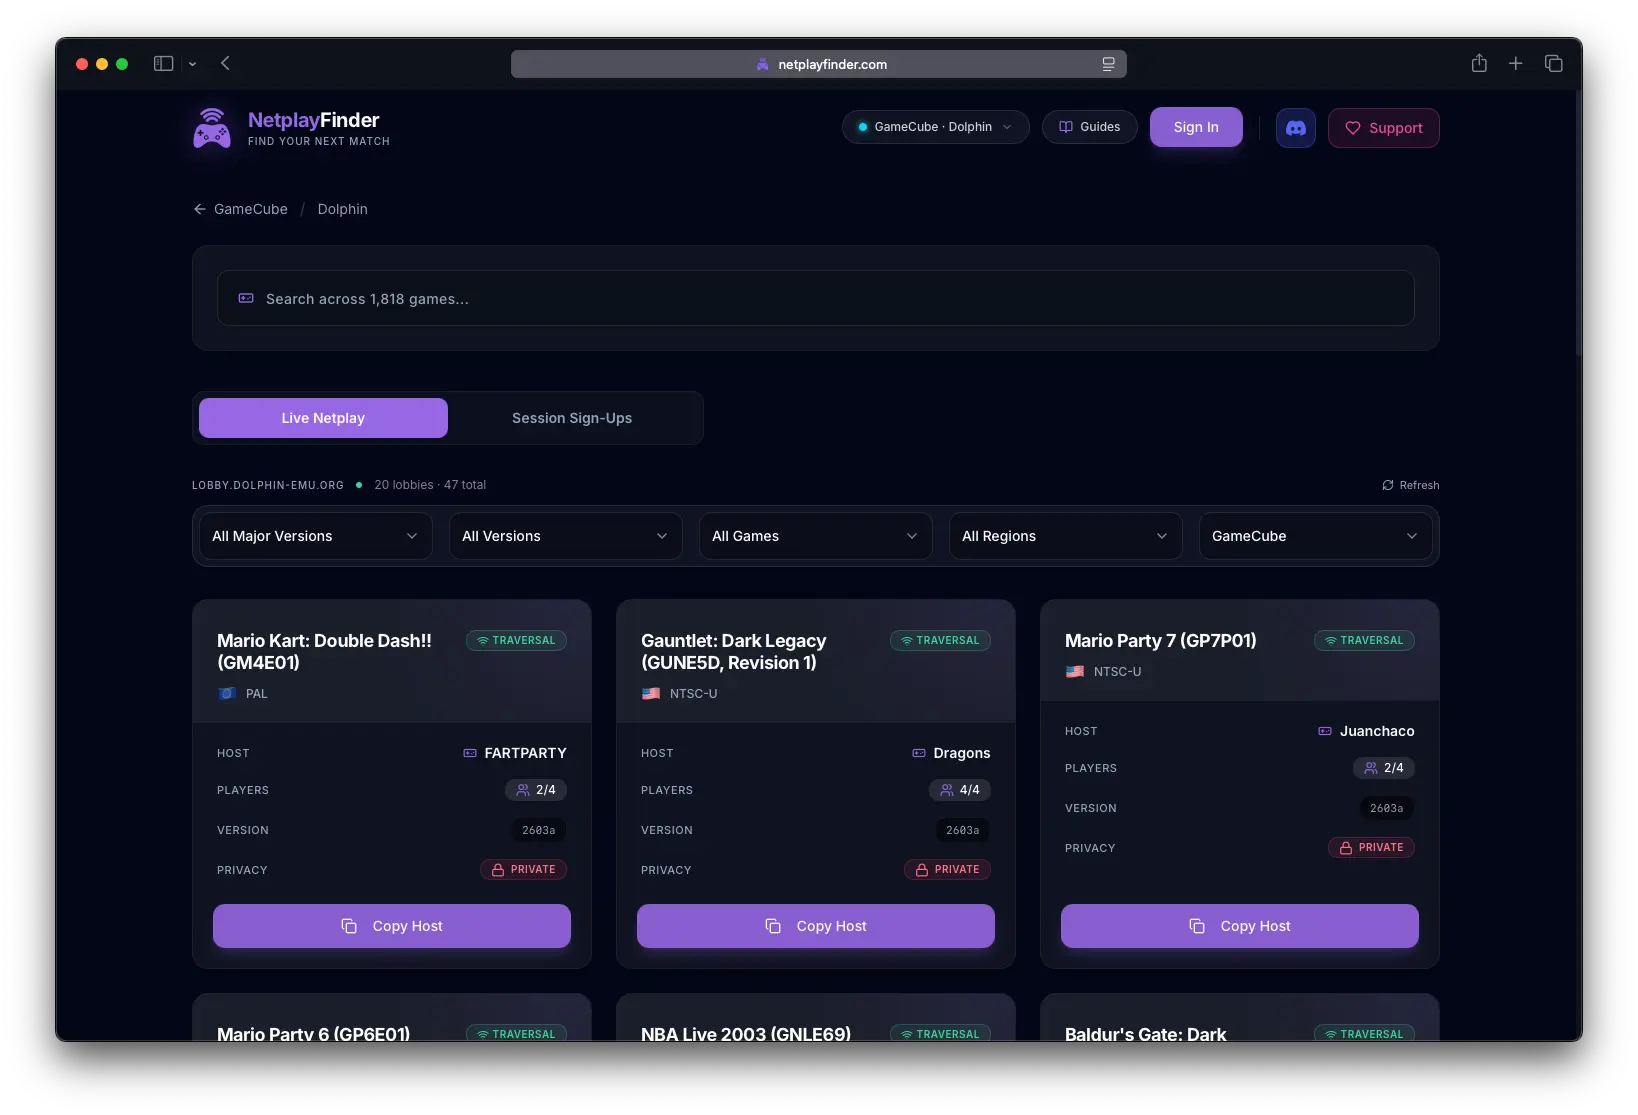The image size is (1638, 1115).
Task: Click the PRIVATE badge on Gauntlet card
Action: click(x=947, y=870)
